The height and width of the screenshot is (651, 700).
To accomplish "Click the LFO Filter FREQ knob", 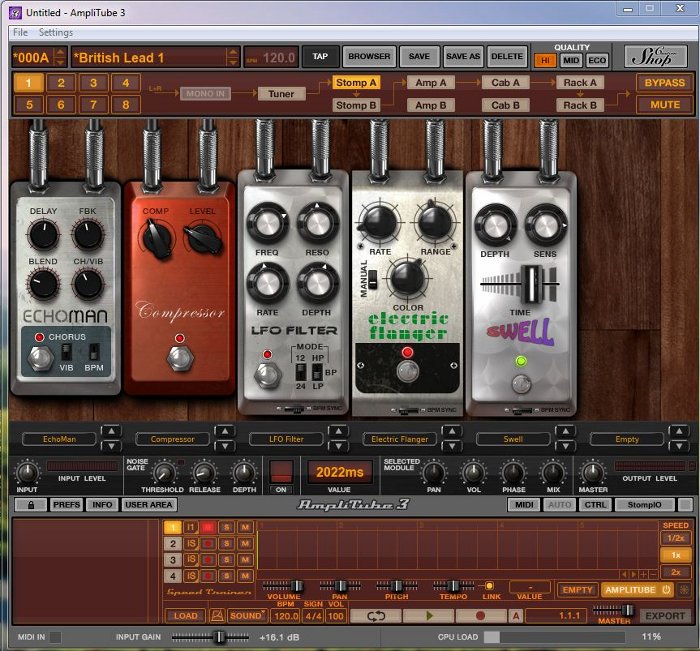I will [267, 223].
